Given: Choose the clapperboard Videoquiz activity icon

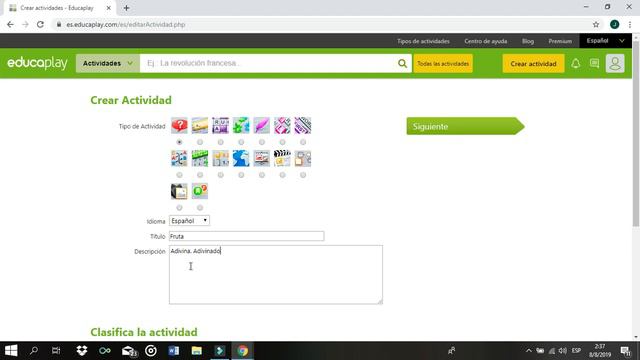Looking at the screenshot, I should tap(282, 158).
